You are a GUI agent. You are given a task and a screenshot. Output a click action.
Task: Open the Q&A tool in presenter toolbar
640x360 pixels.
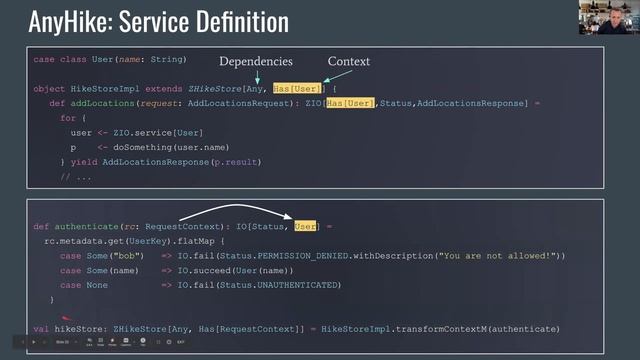pyautogui.click(x=89, y=342)
